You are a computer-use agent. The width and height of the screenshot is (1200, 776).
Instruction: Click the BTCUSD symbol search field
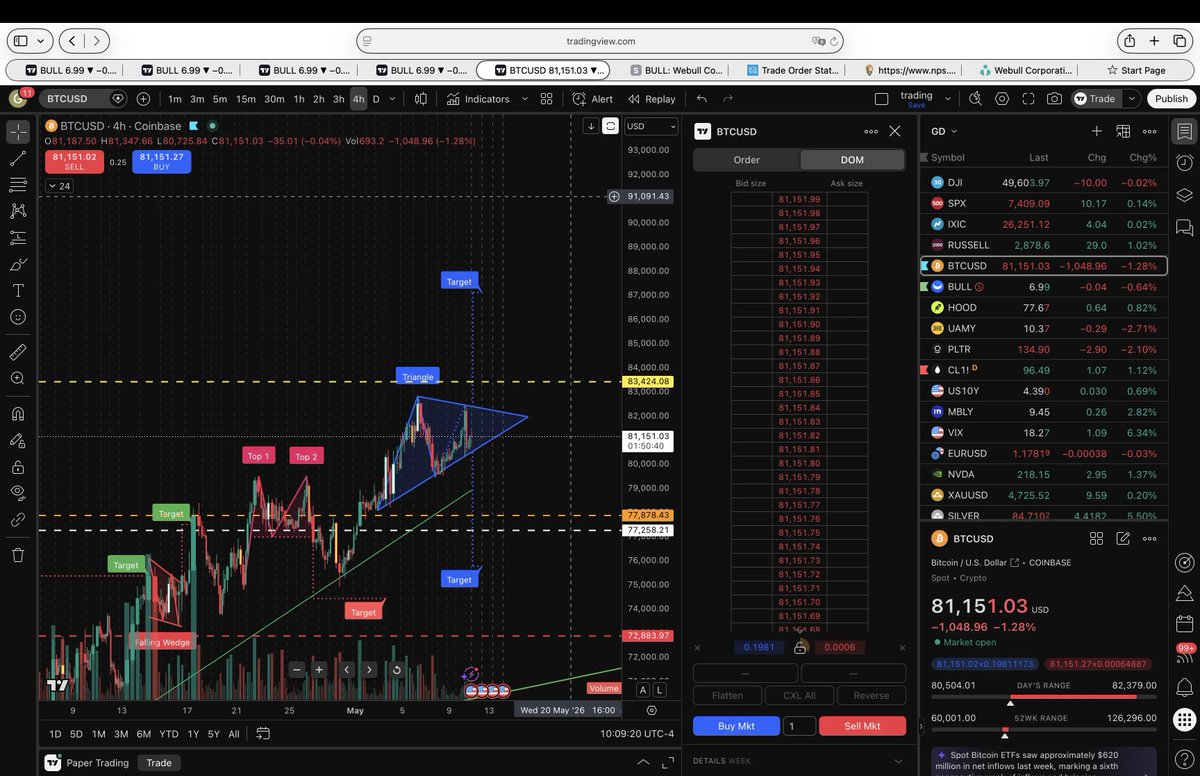tap(84, 99)
